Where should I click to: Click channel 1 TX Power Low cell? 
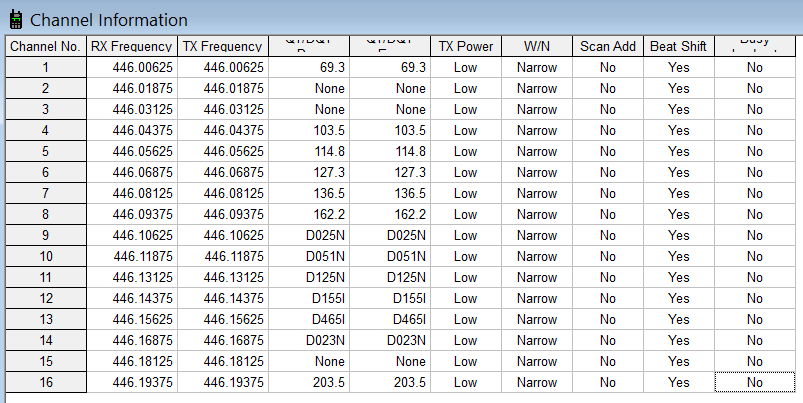(x=466, y=67)
